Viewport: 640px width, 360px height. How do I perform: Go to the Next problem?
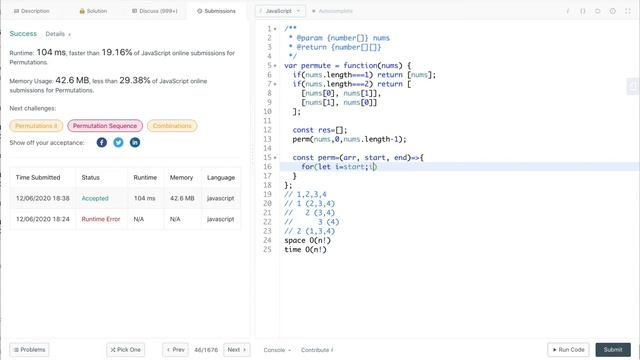[x=237, y=350]
